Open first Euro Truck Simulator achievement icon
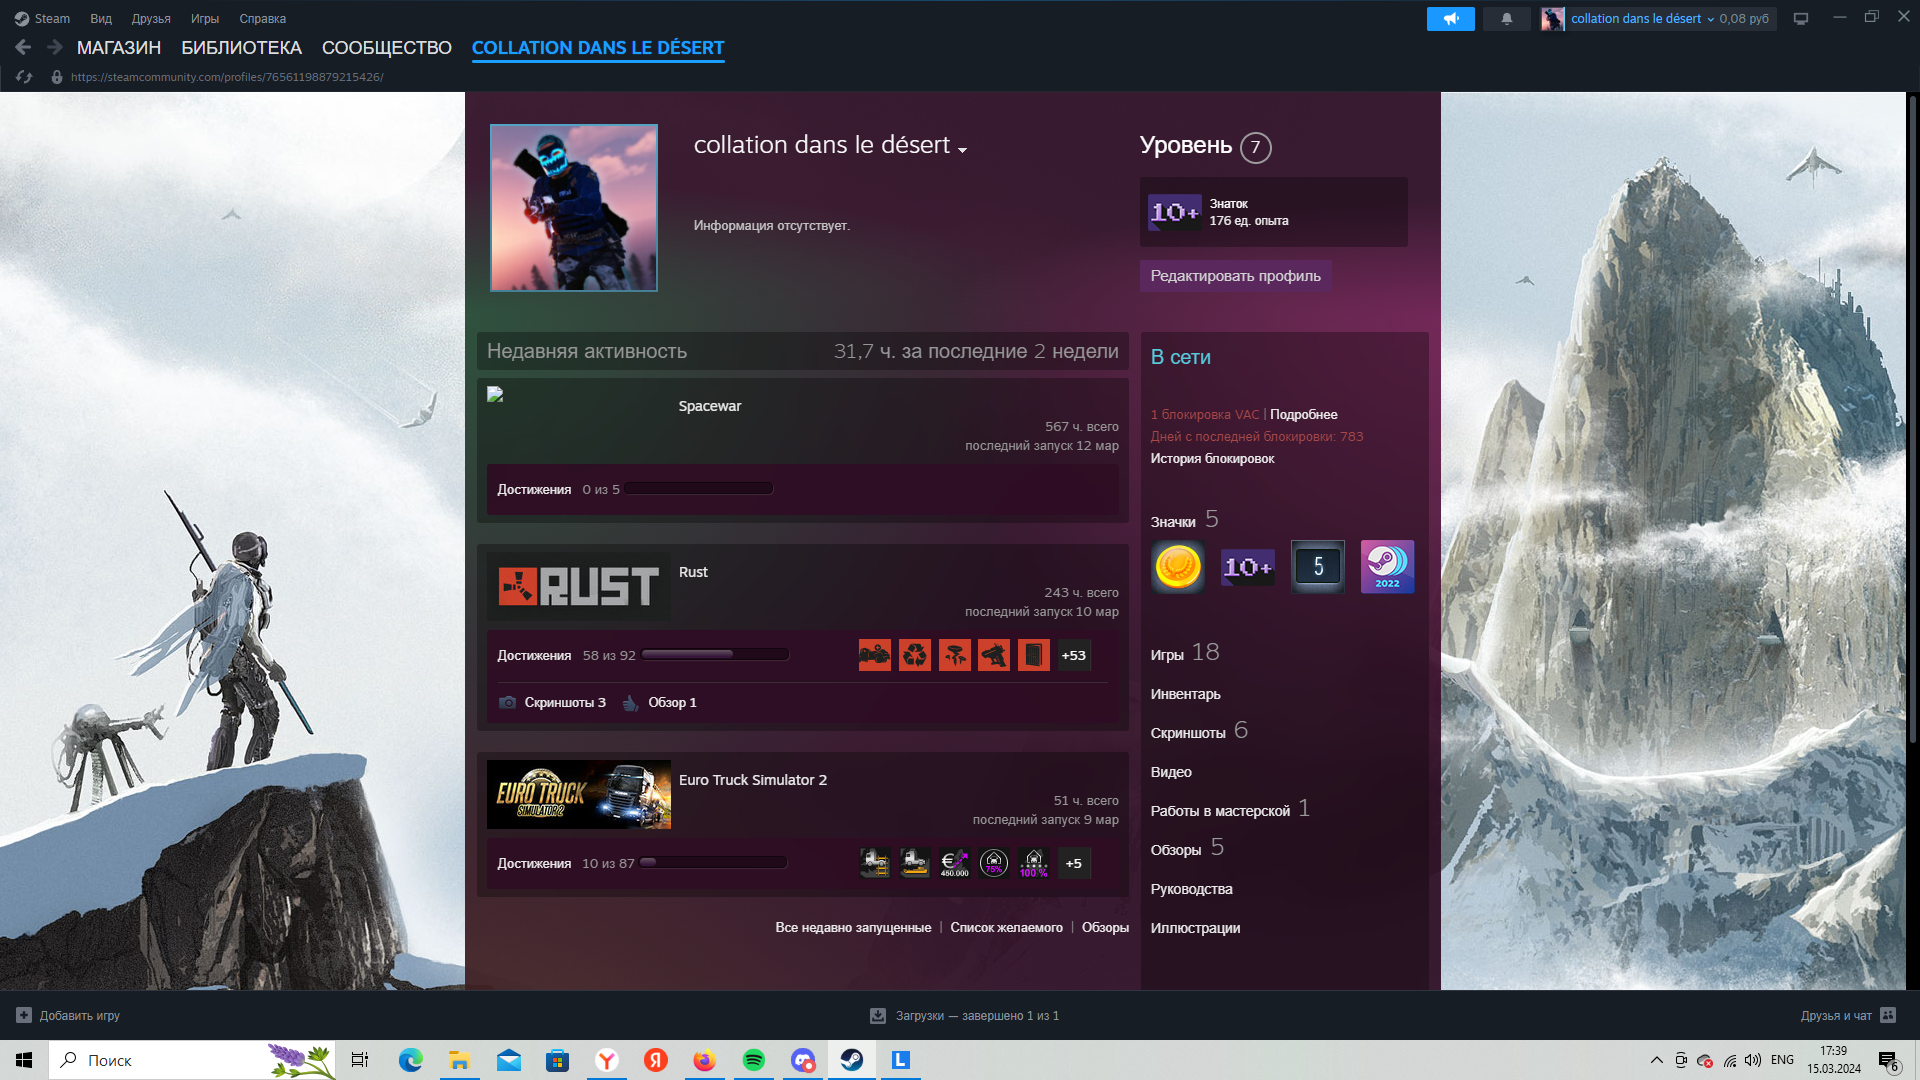This screenshot has width=1920, height=1080. point(875,863)
